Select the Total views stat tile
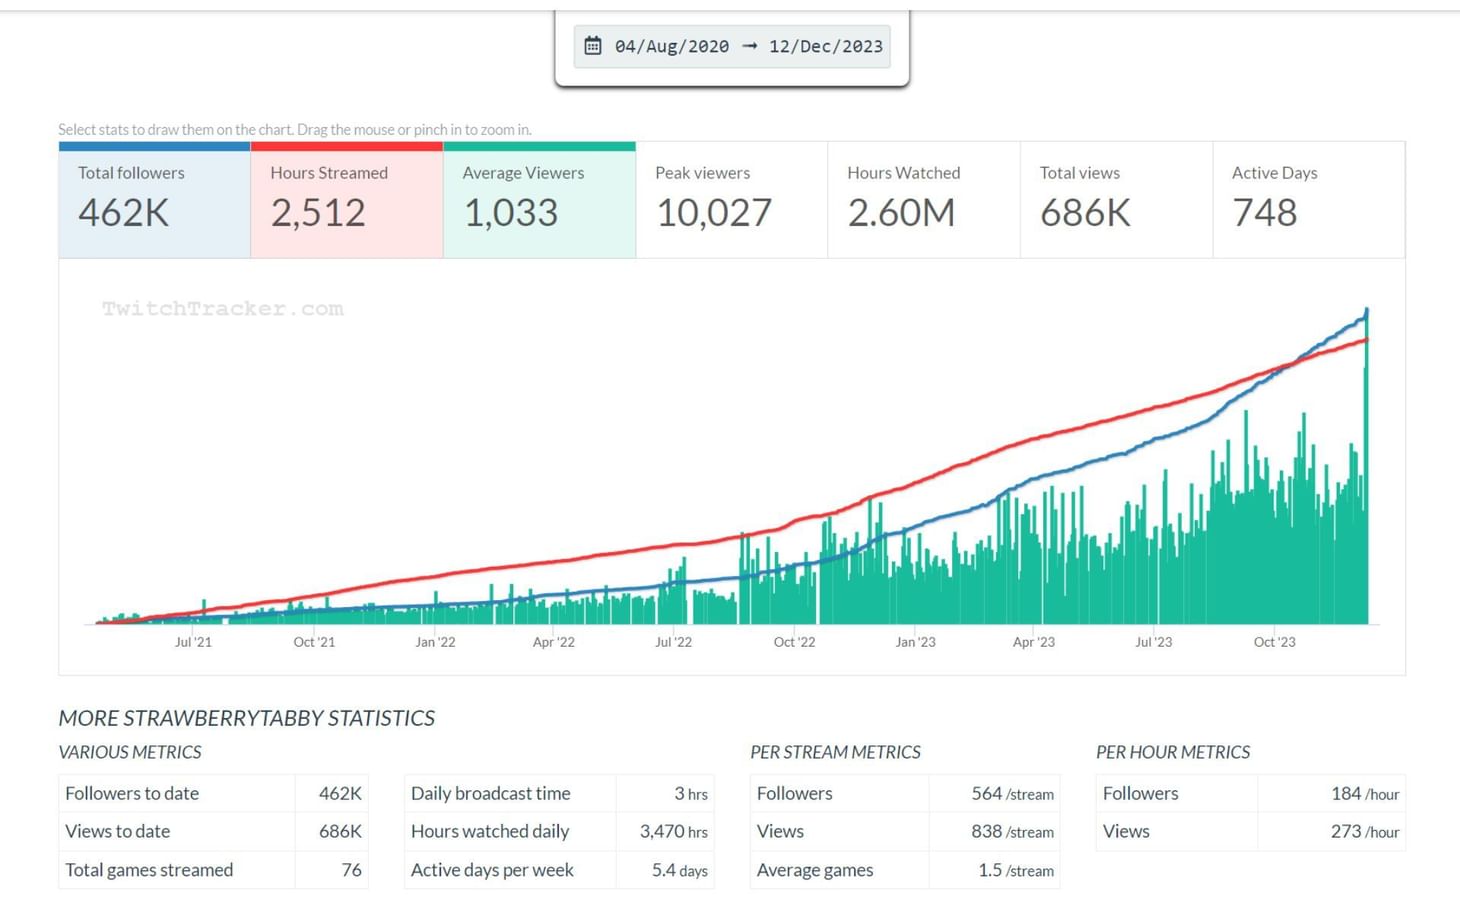Viewport: 1460px width, 913px height. (x=1116, y=200)
